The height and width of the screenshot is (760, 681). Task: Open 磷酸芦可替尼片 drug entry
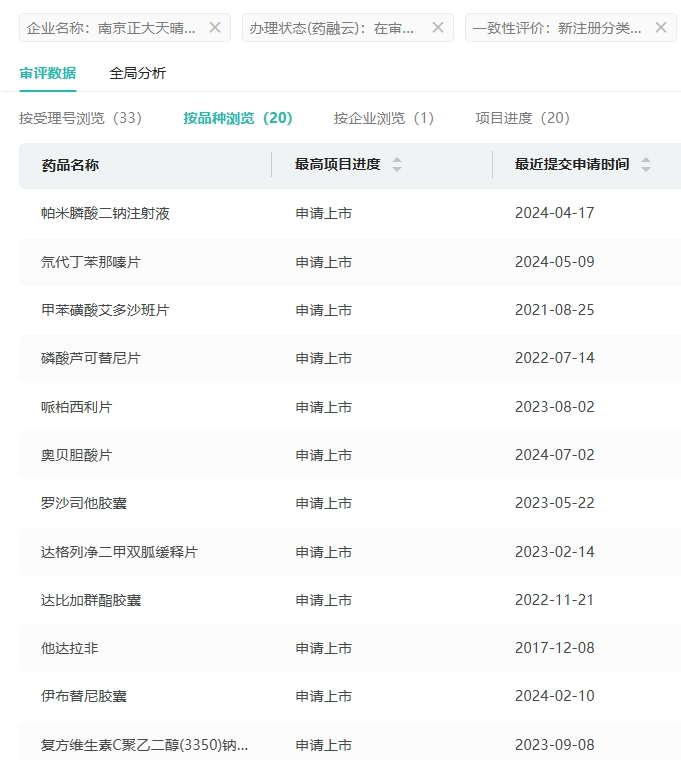[91, 358]
